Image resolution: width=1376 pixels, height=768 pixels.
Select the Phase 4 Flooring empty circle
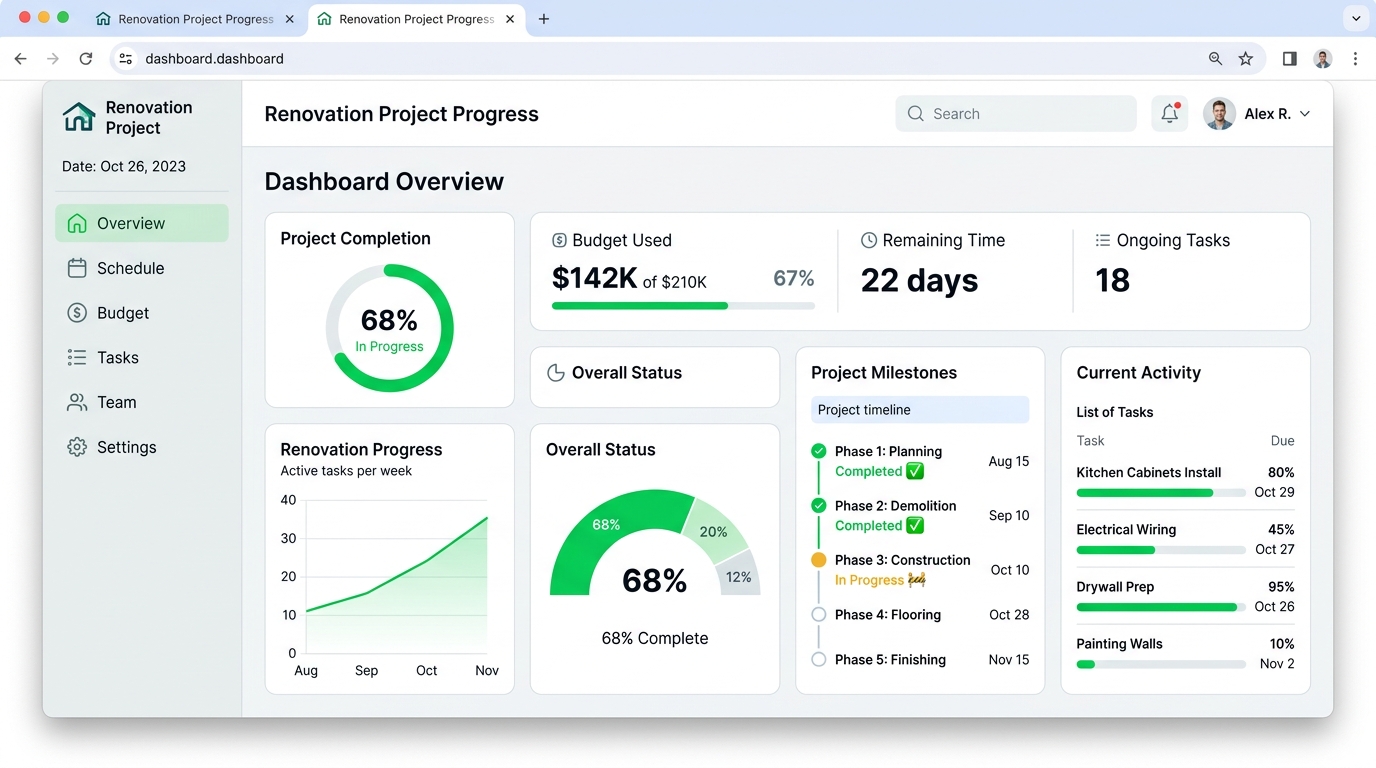[819, 615]
